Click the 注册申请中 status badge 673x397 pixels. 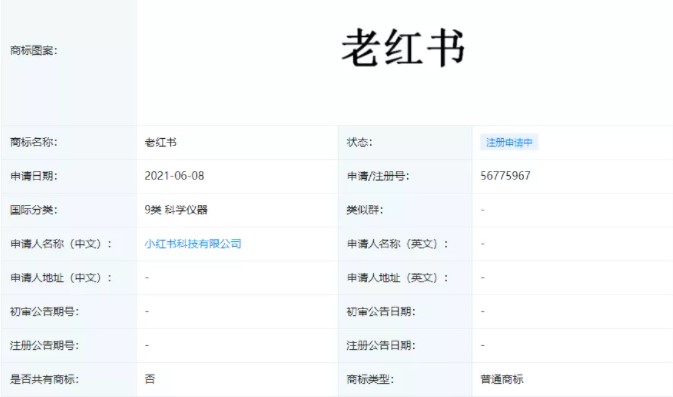click(x=509, y=142)
